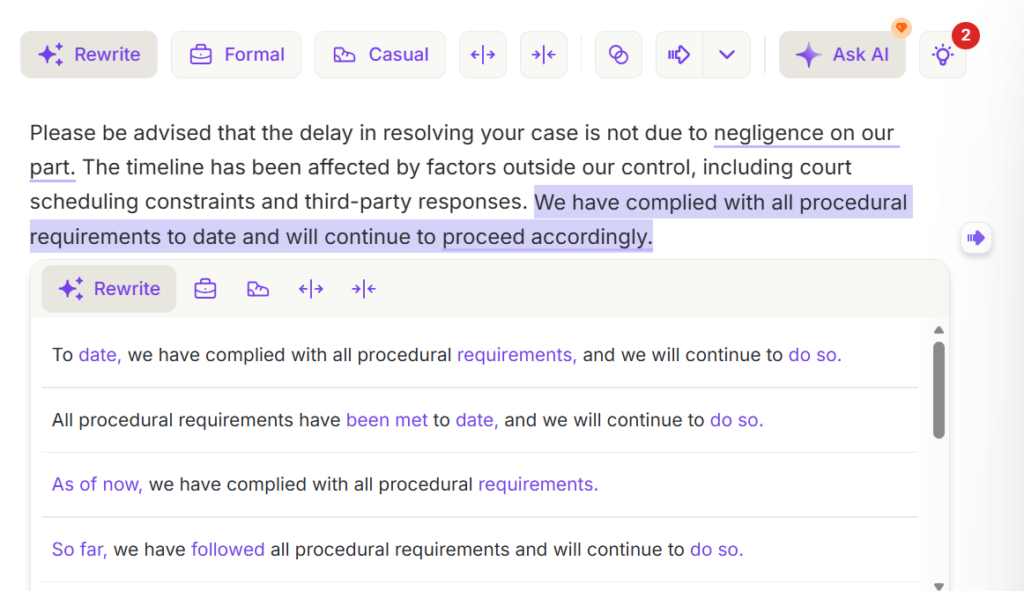Click the Expand text icon in top toolbar
Screen dimensions: 1024x591
coord(483,55)
